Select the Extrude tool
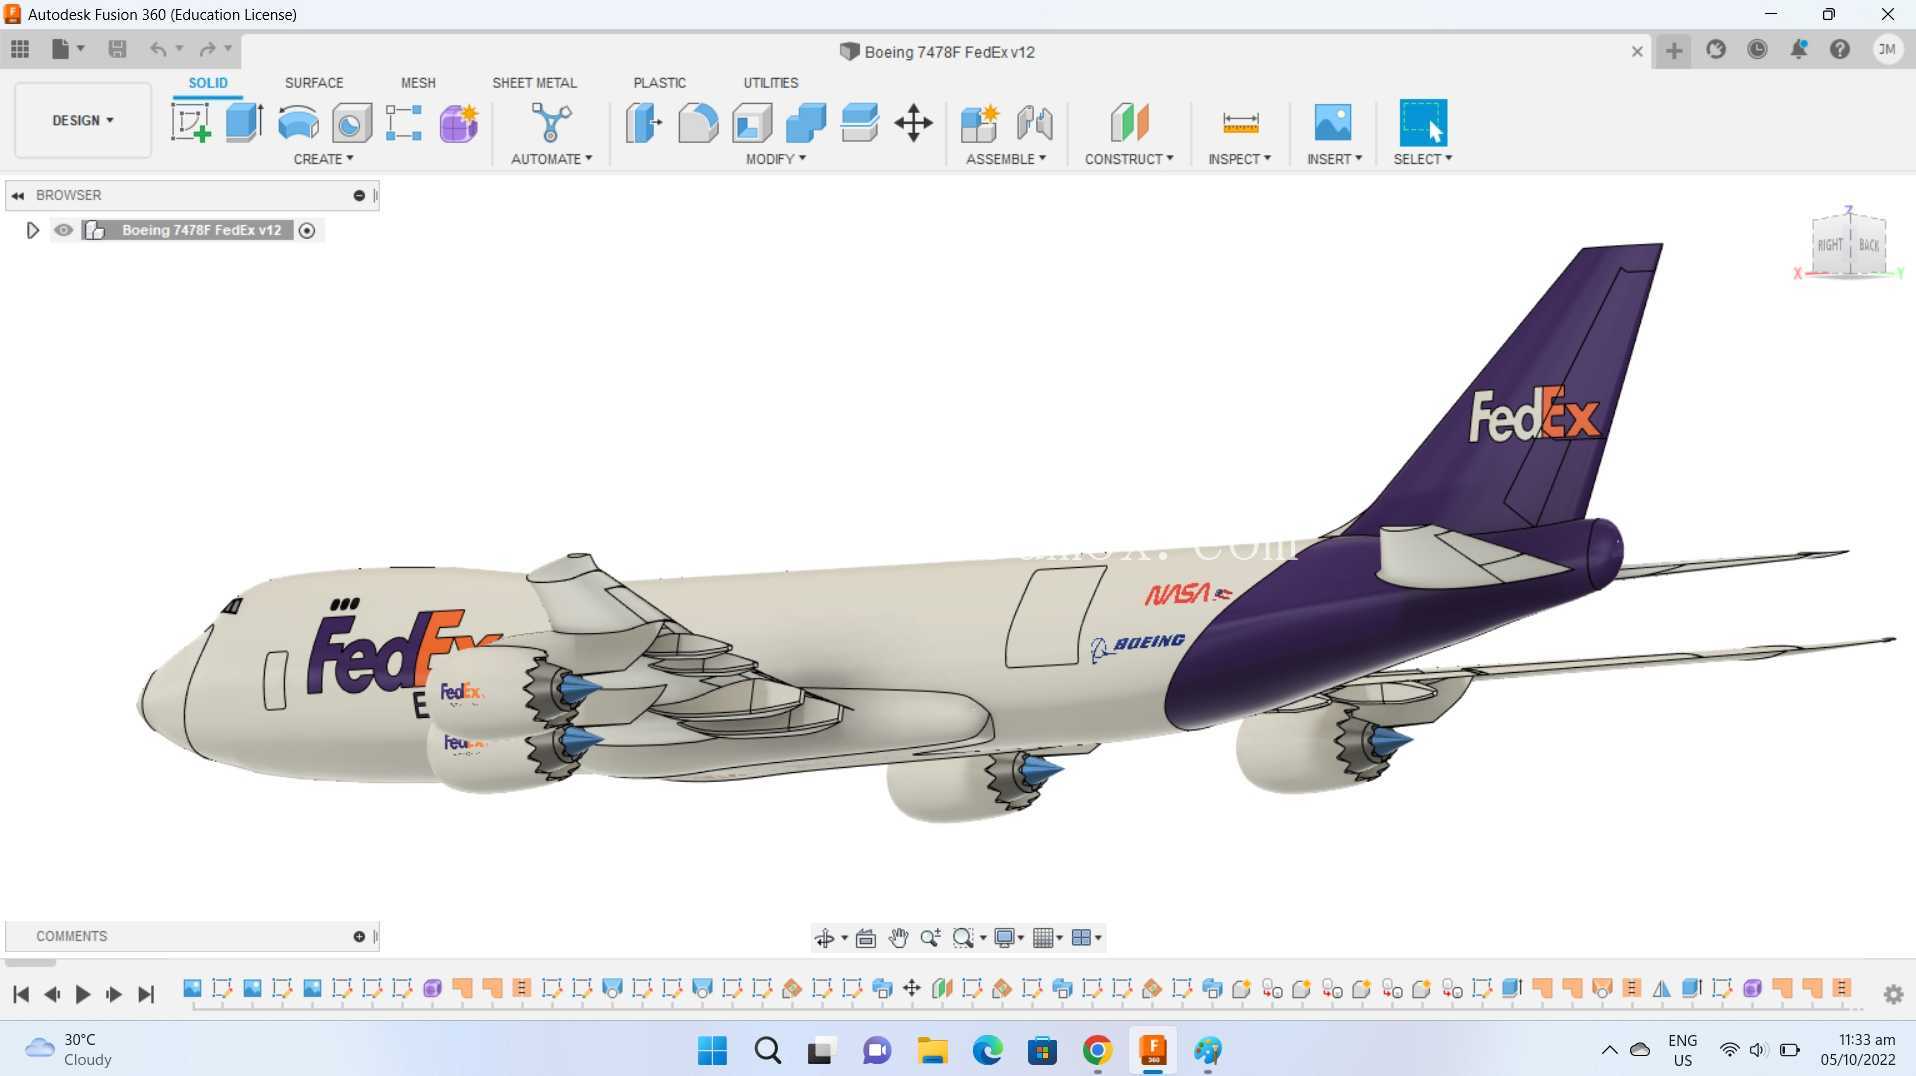Viewport: 1916px width, 1076px height. [244, 123]
